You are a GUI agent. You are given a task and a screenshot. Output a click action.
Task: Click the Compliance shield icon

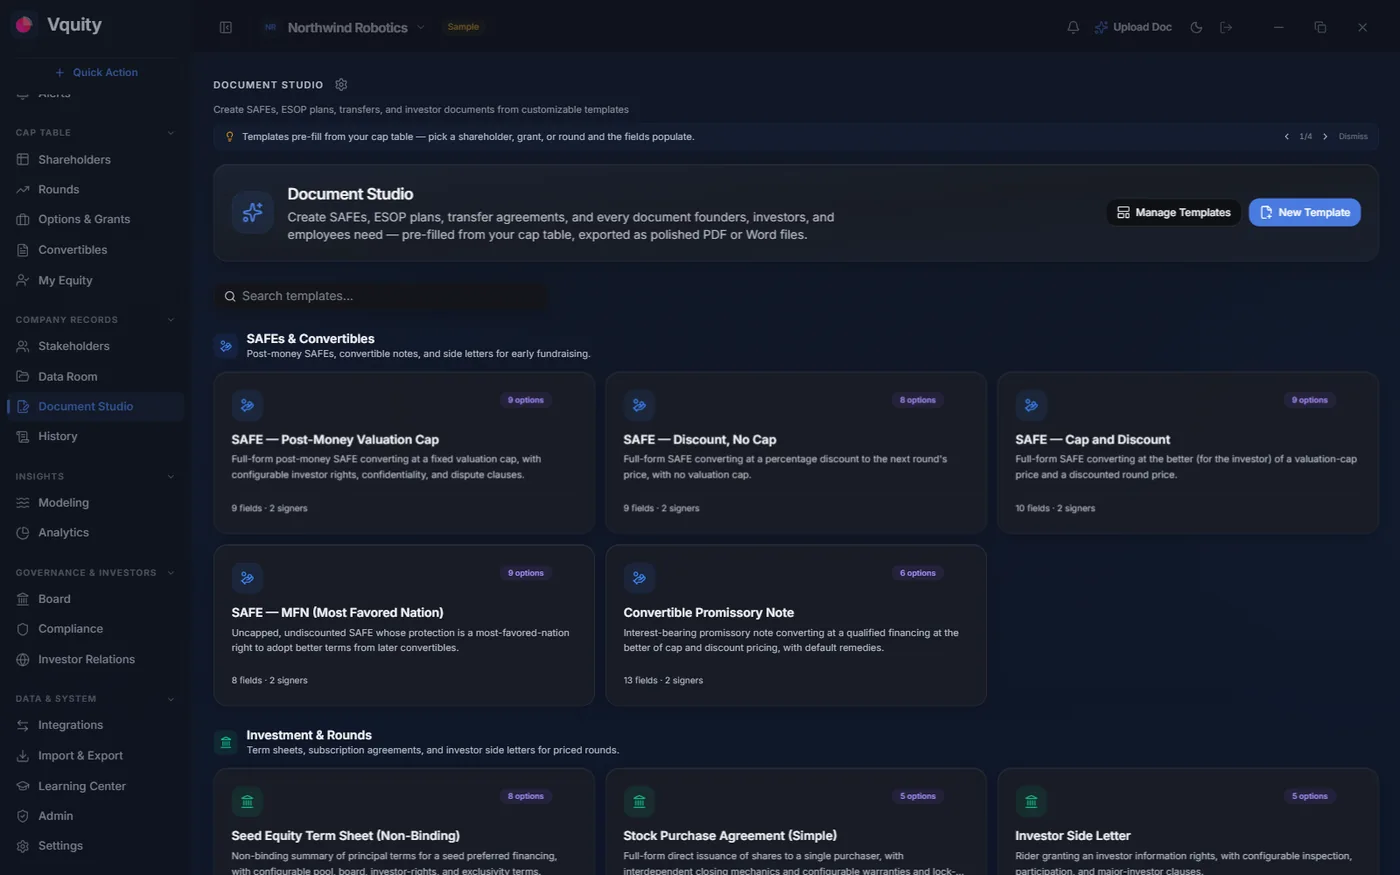pyautogui.click(x=23, y=629)
